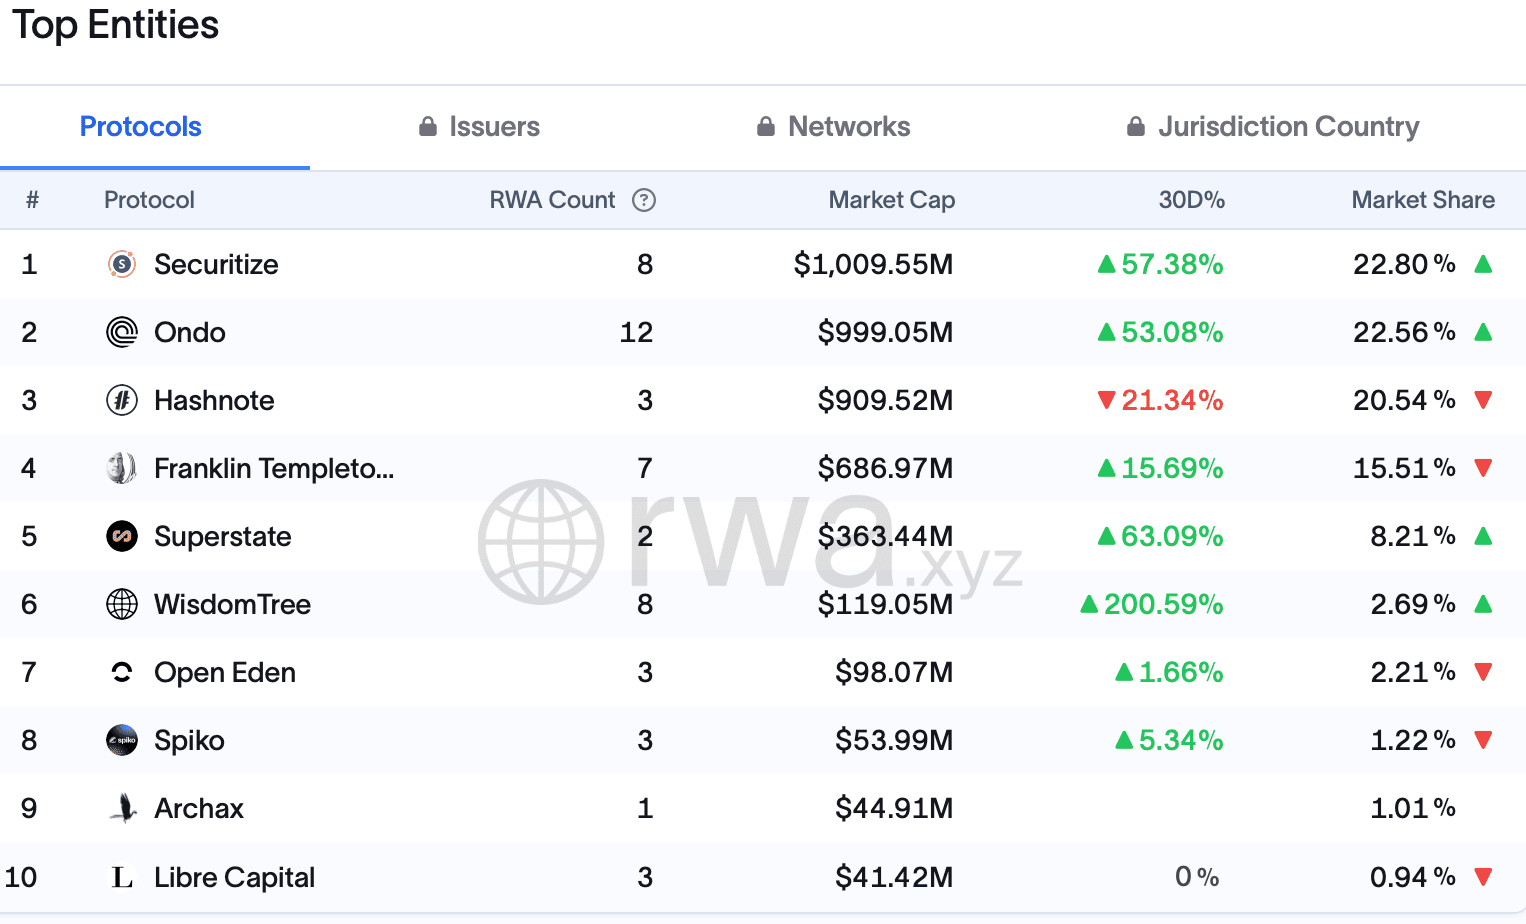Open the RWA Count help tooltip icon

(644, 200)
